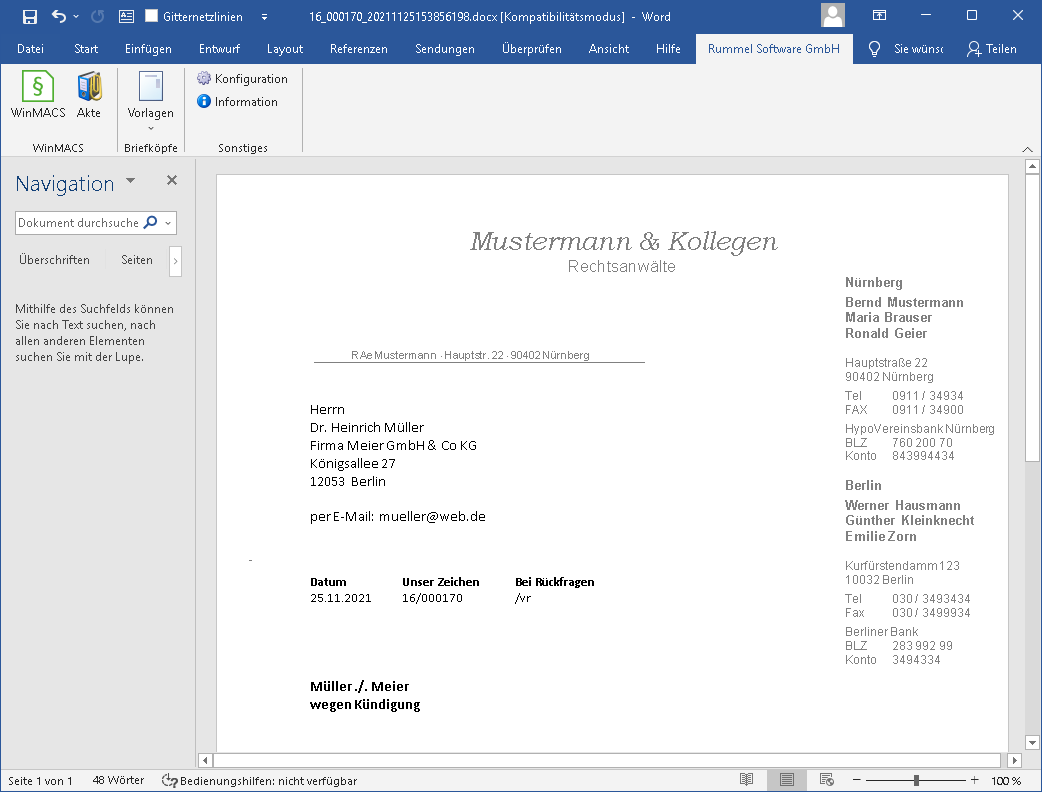Click the Mustermann & Kollegen letterhead
This screenshot has width=1043, height=792.
(x=623, y=242)
